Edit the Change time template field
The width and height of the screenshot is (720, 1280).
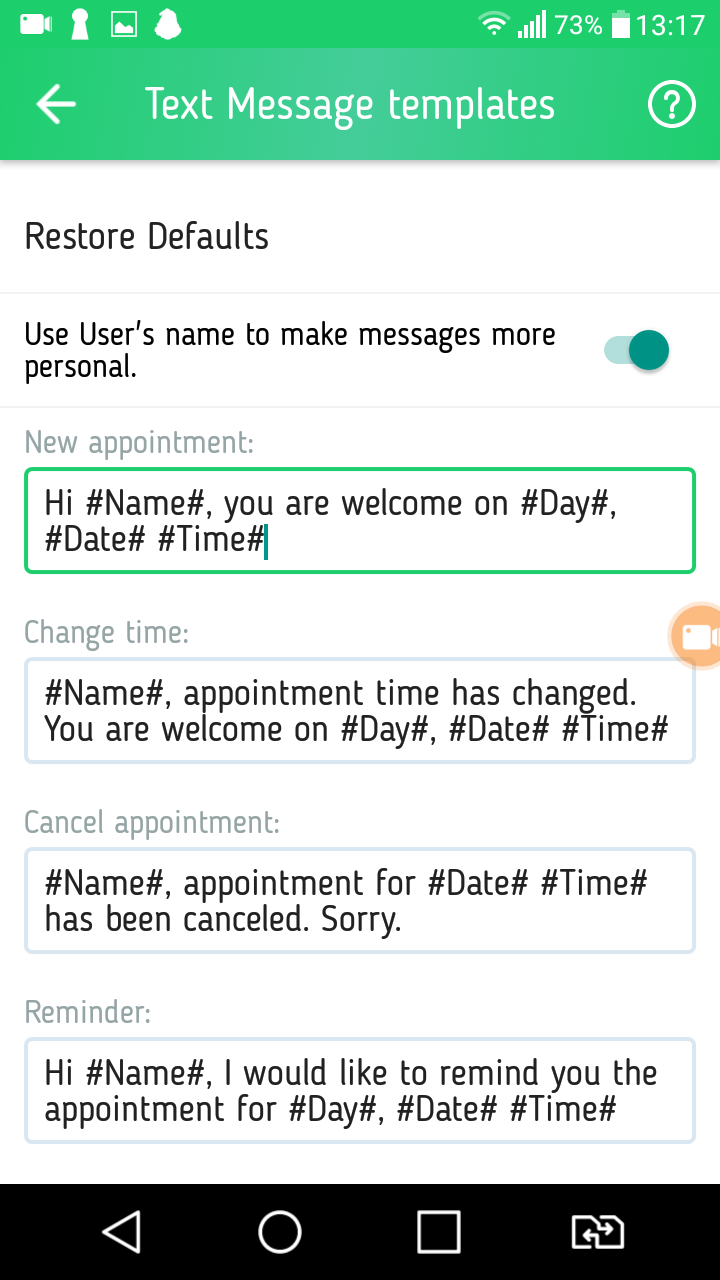(x=360, y=711)
